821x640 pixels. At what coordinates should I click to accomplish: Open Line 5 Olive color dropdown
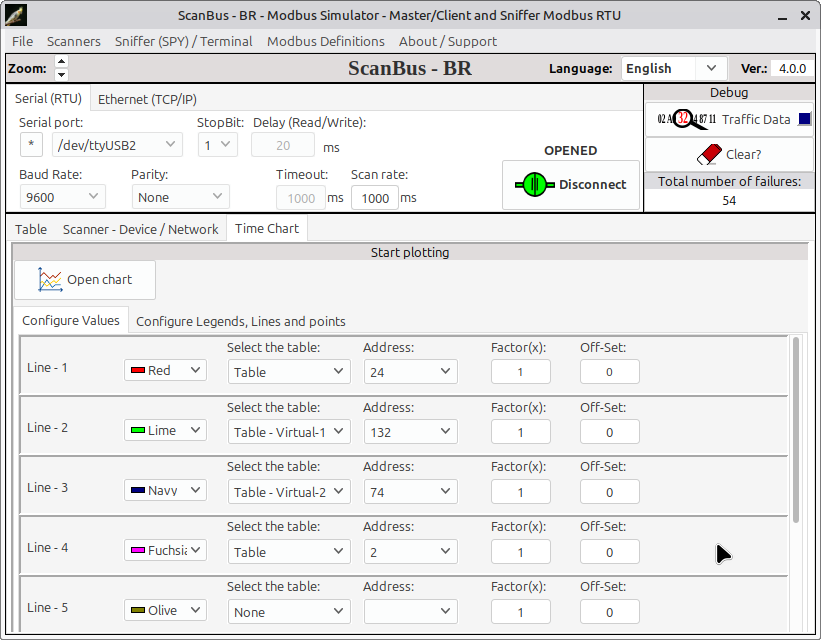[165, 610]
